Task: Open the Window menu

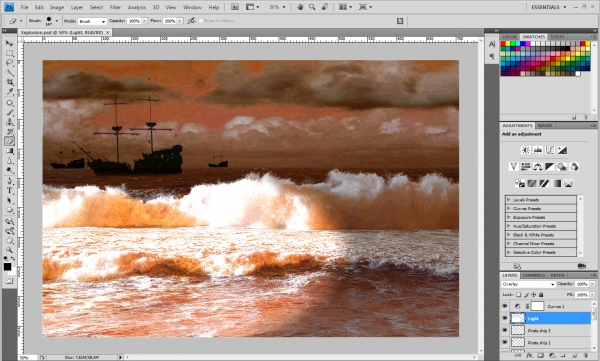Action: (x=192, y=7)
